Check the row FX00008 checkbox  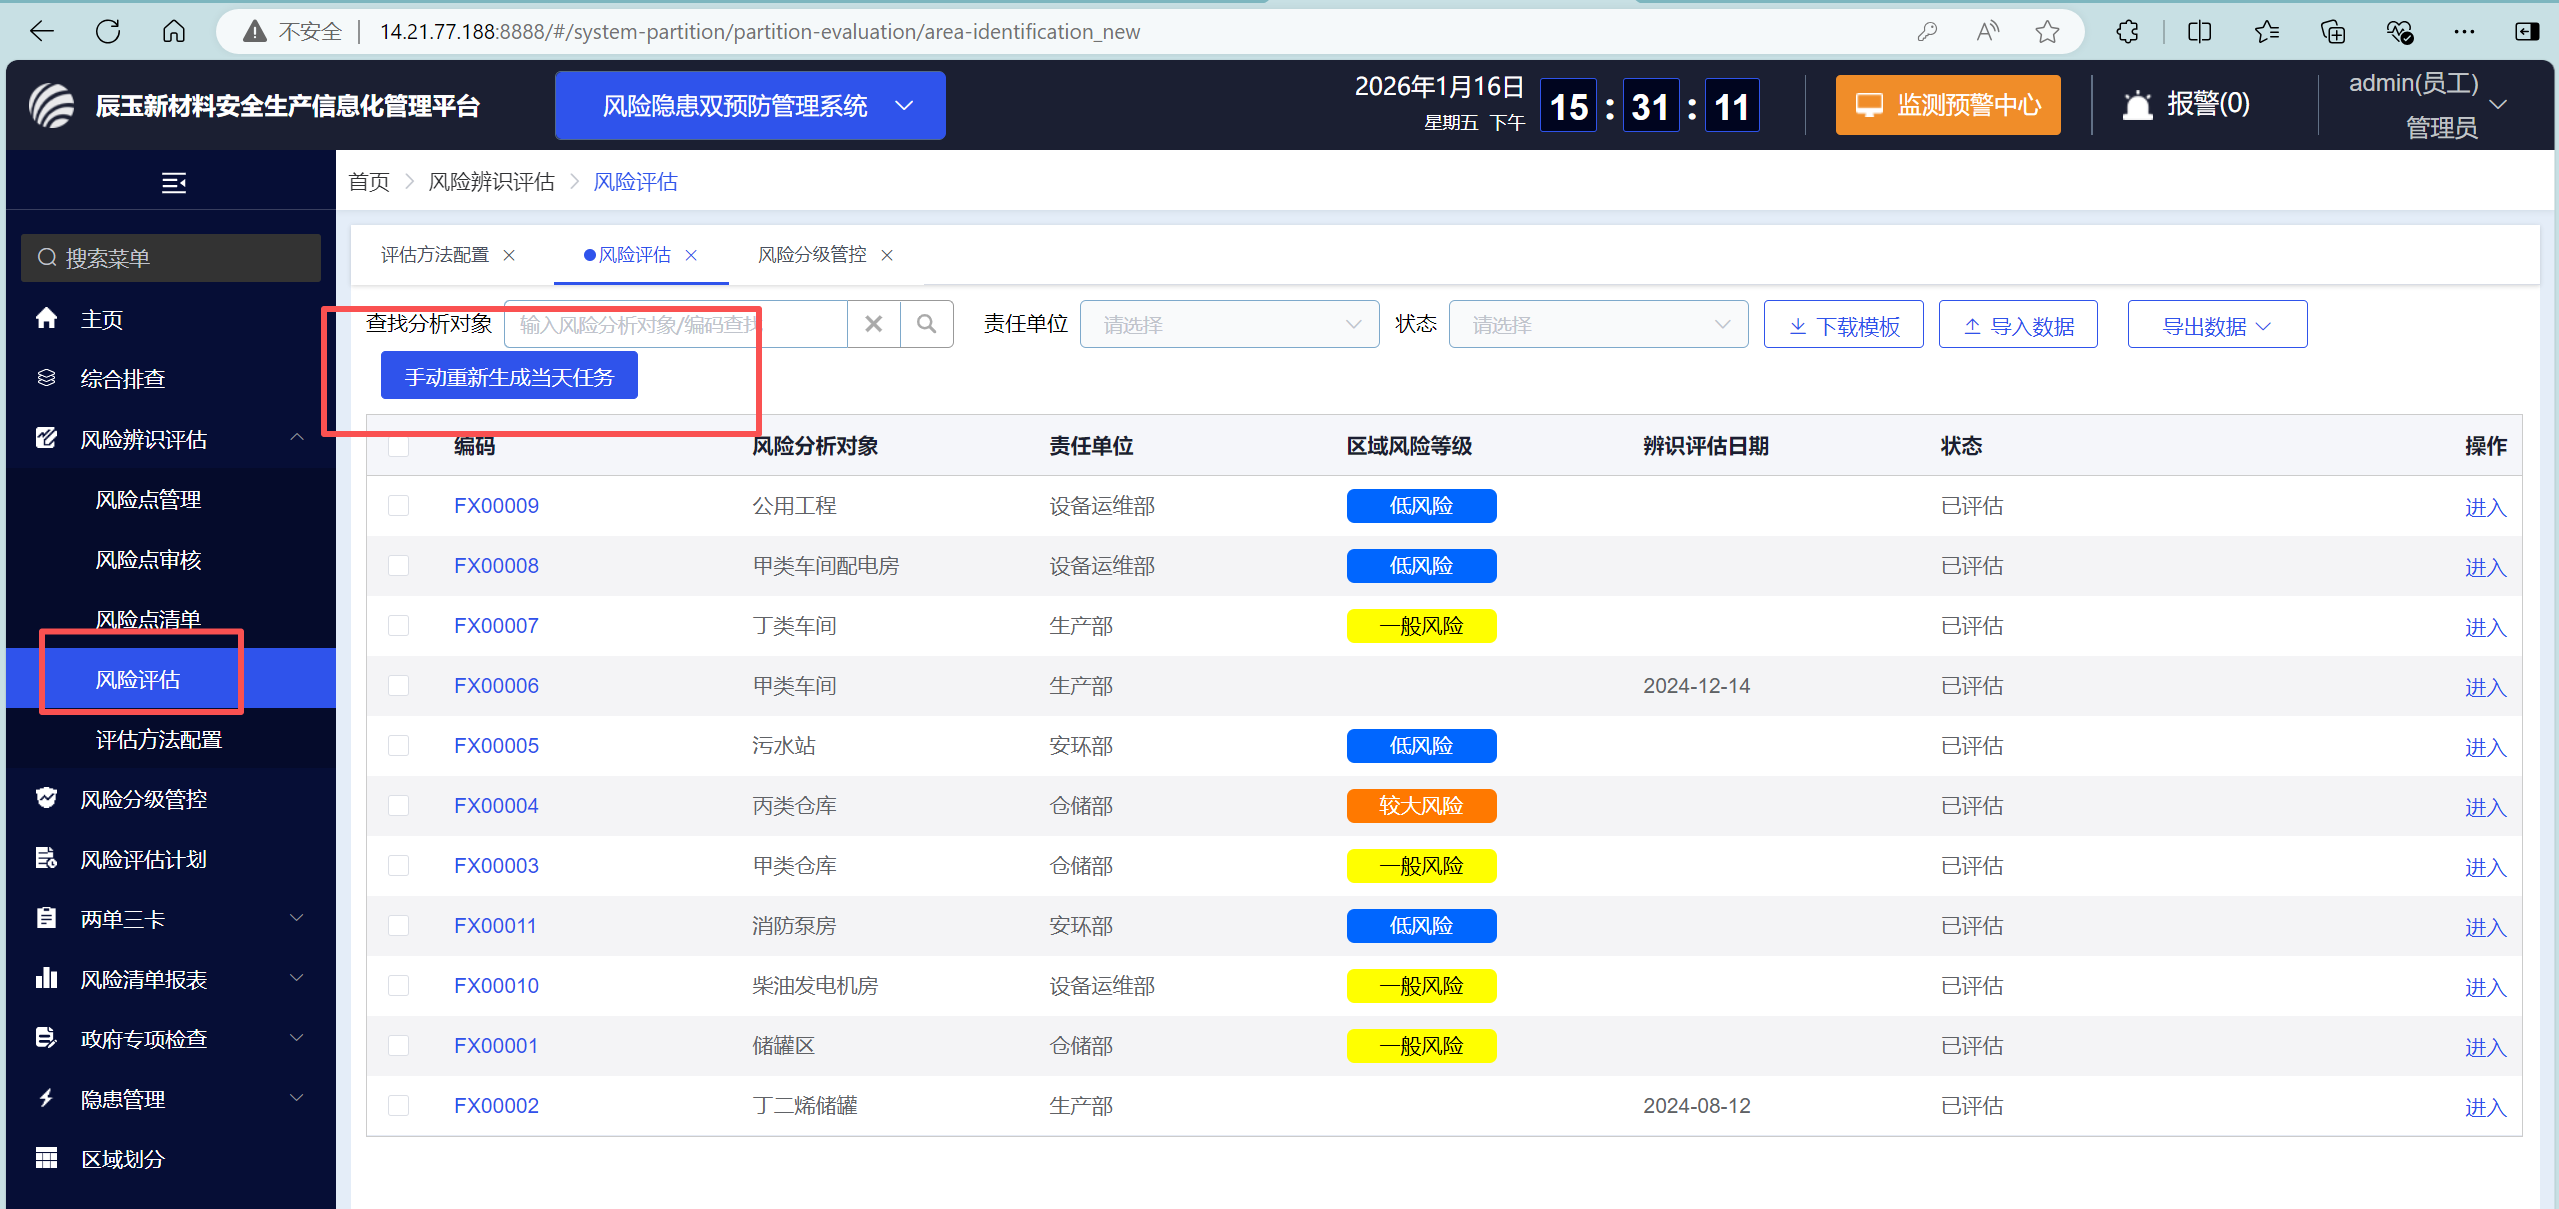pyautogui.click(x=398, y=566)
